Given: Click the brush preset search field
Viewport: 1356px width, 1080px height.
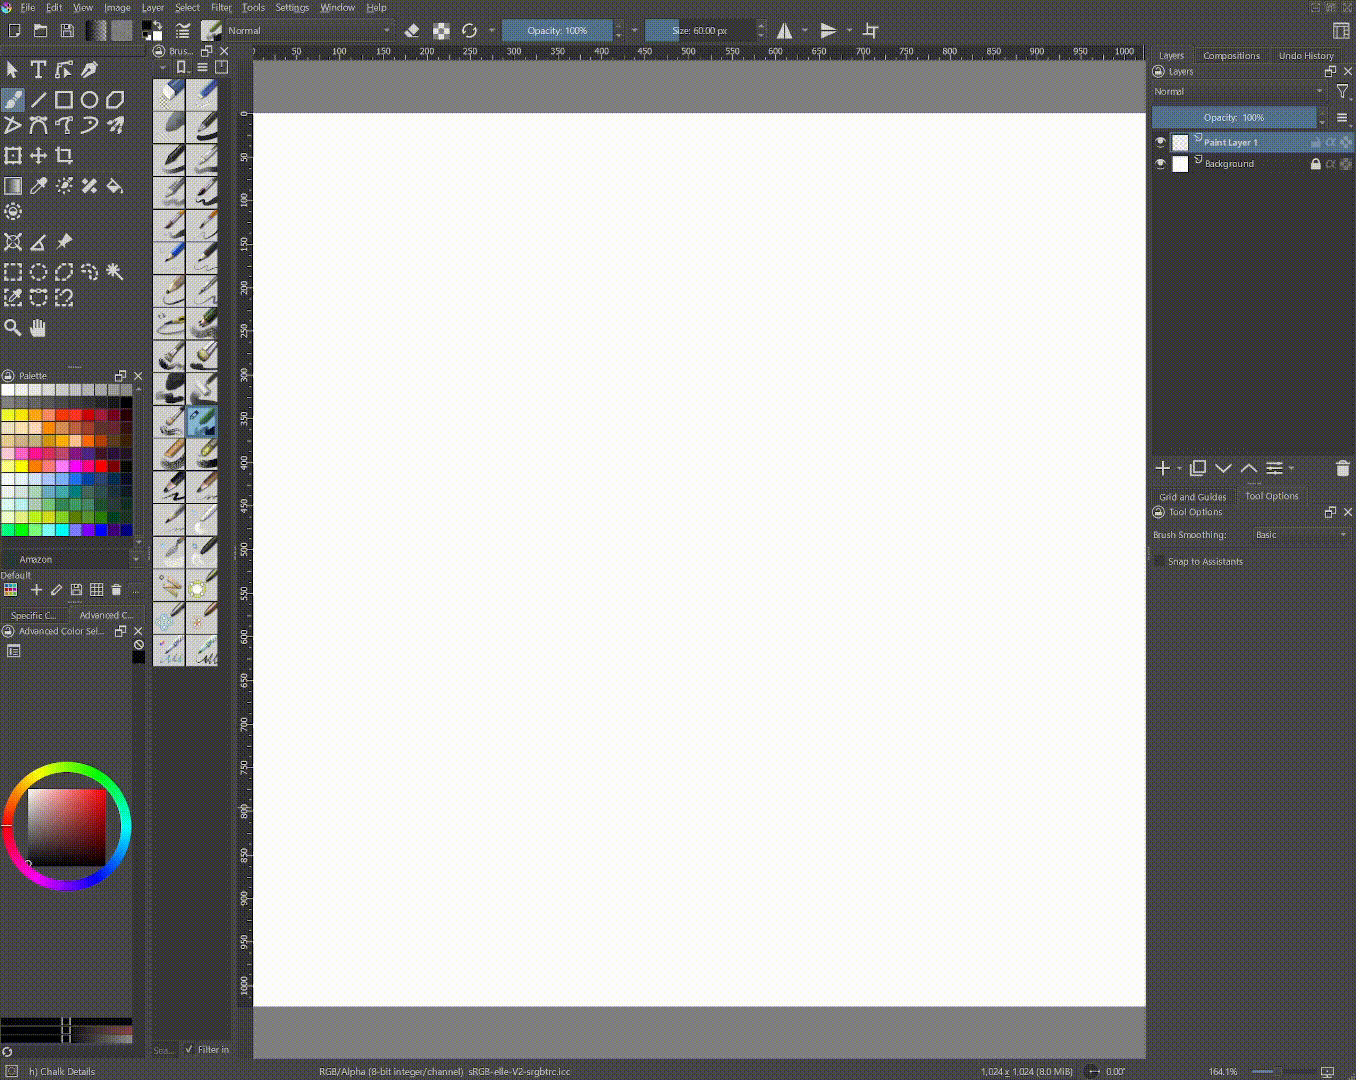Looking at the screenshot, I should pos(164,1049).
